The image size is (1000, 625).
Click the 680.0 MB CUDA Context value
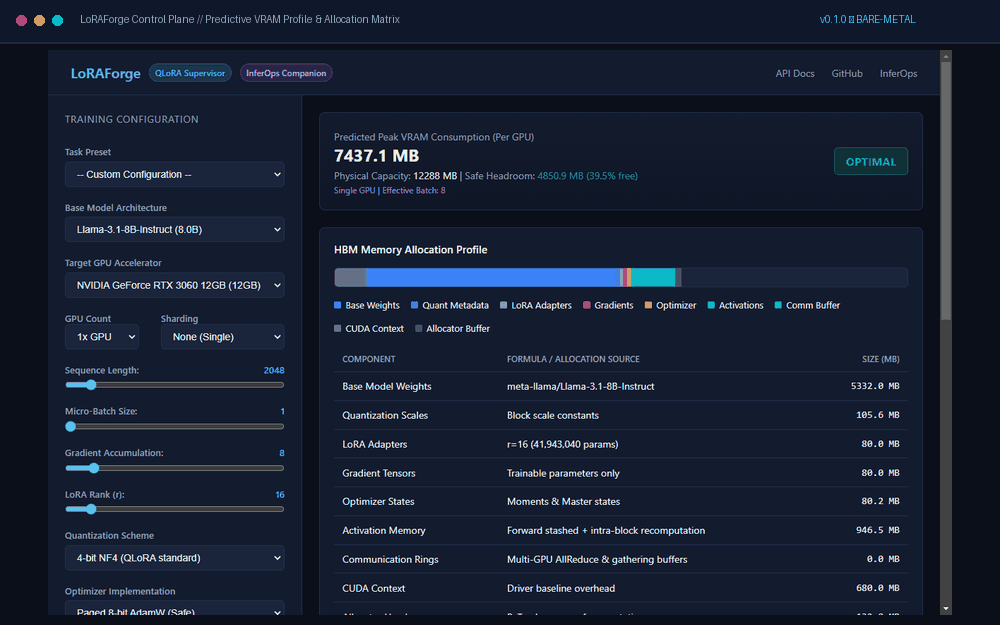[878, 588]
